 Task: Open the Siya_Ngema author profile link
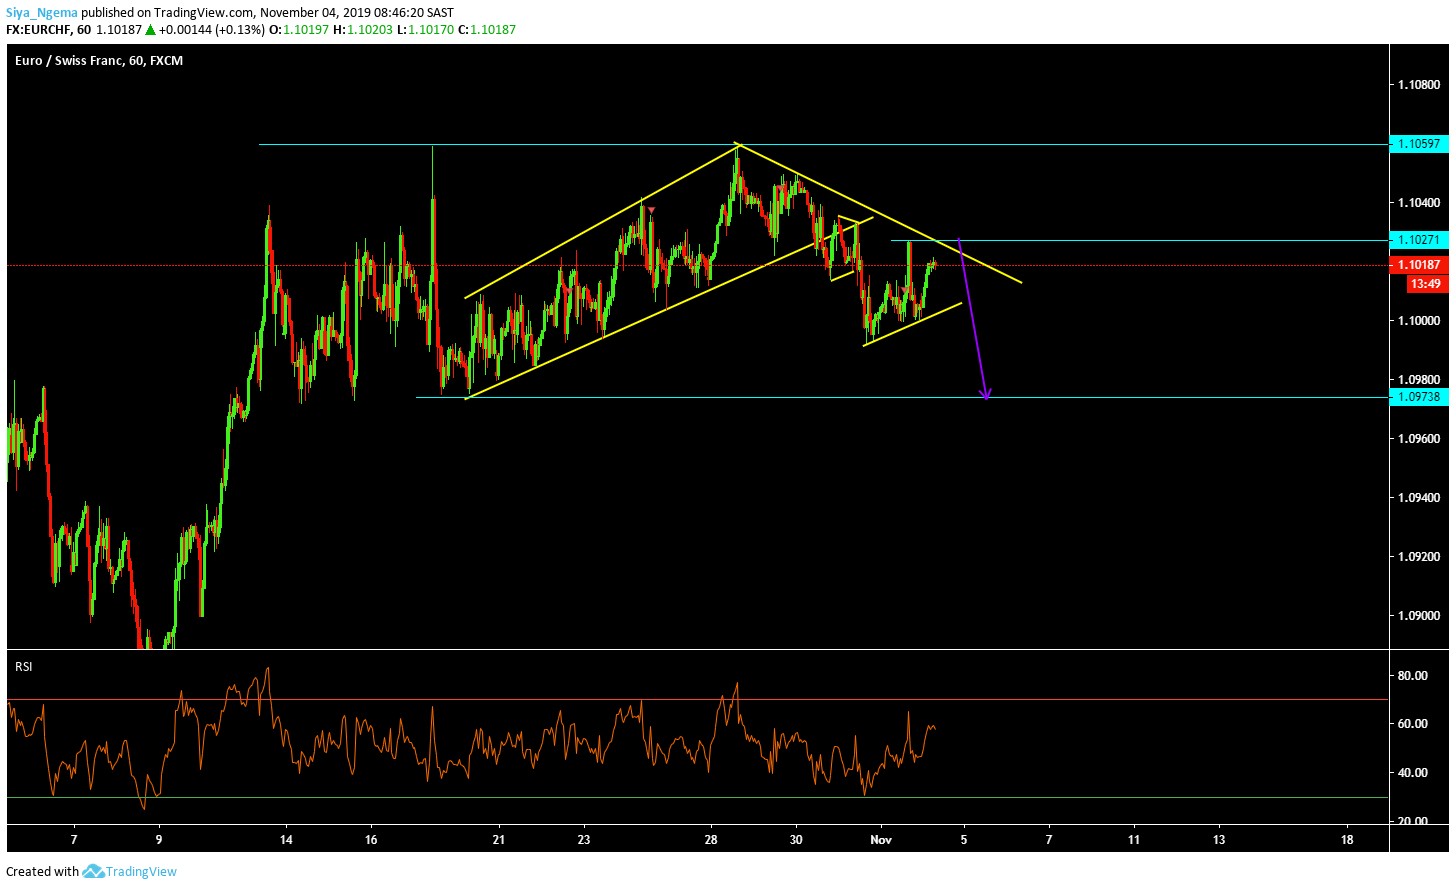click(42, 13)
